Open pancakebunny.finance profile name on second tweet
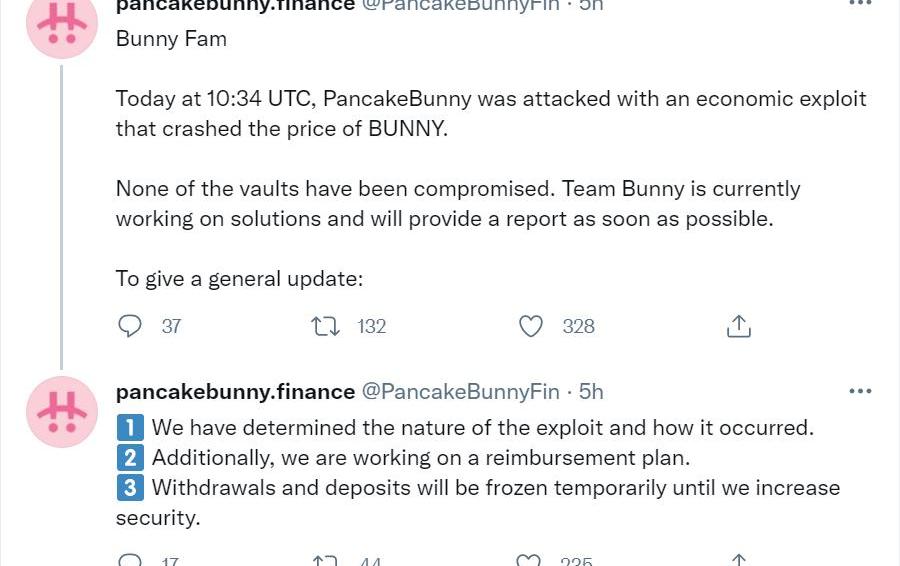900x566 pixels. coord(235,391)
